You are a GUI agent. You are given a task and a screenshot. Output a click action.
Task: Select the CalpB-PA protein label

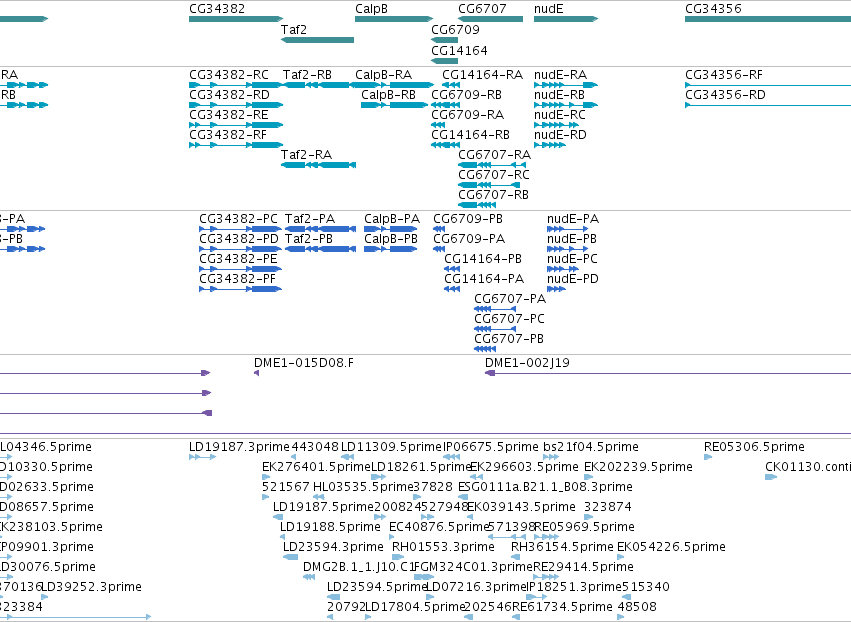tap(392, 219)
